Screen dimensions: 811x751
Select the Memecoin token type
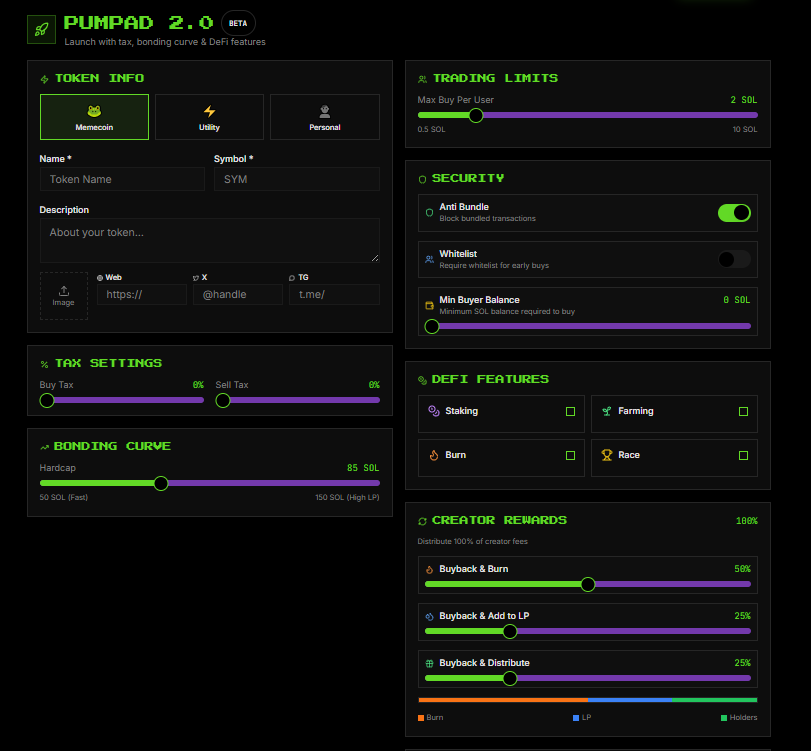94,117
